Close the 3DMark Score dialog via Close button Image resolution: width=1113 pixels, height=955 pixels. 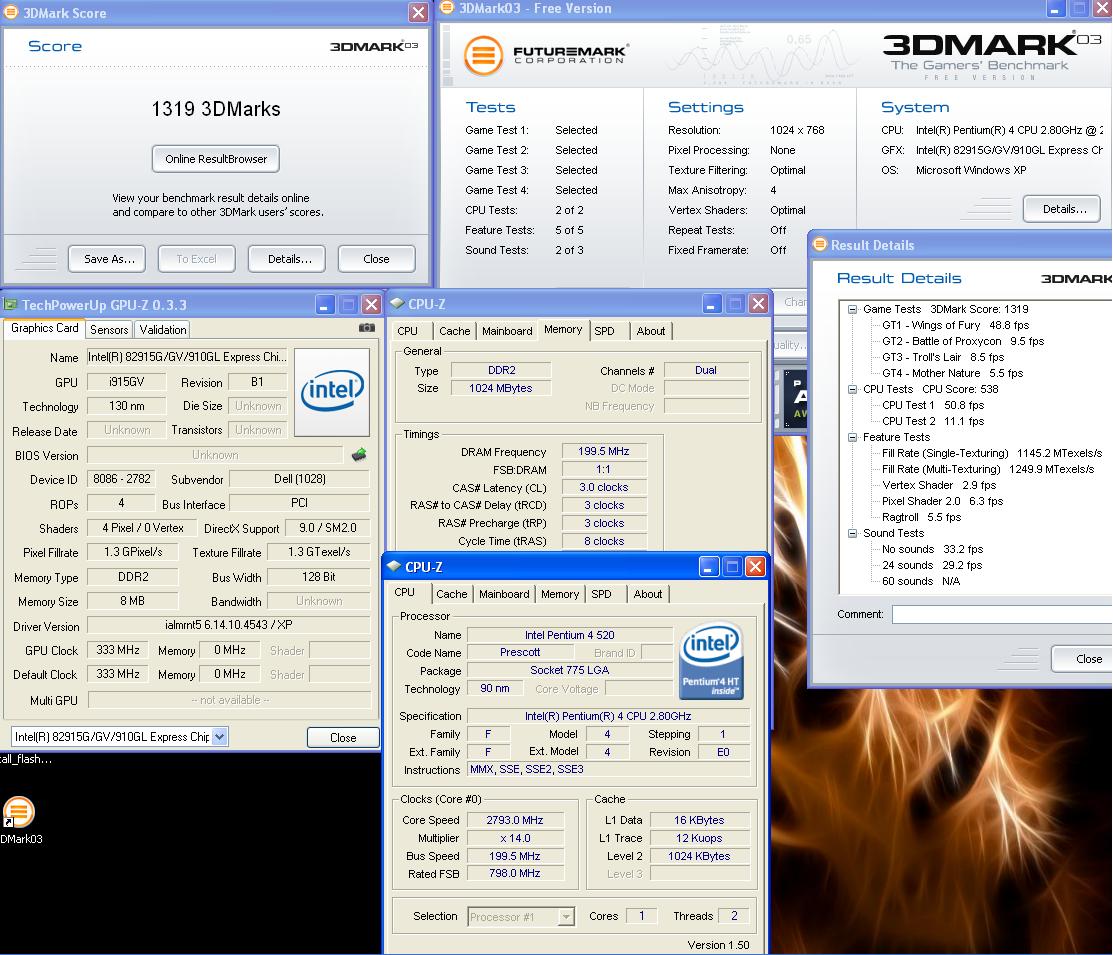point(377,258)
